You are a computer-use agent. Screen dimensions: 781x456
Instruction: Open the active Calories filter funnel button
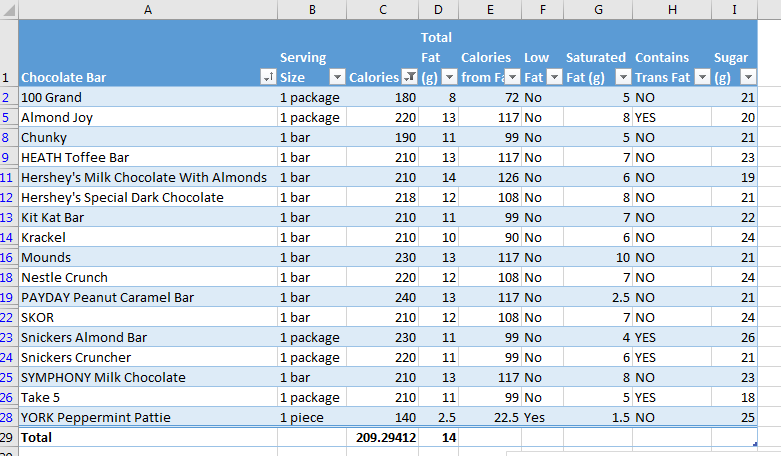[x=409, y=77]
